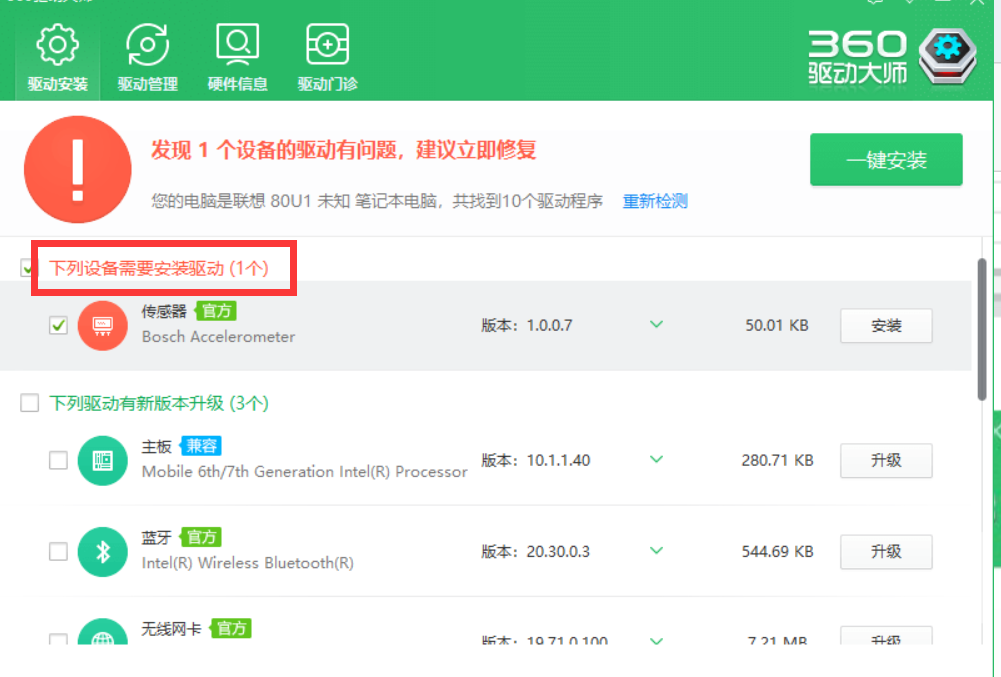Open the version dropdown in the 无线网卡 row
Viewport: 1001px width, 677px height.
tap(656, 640)
